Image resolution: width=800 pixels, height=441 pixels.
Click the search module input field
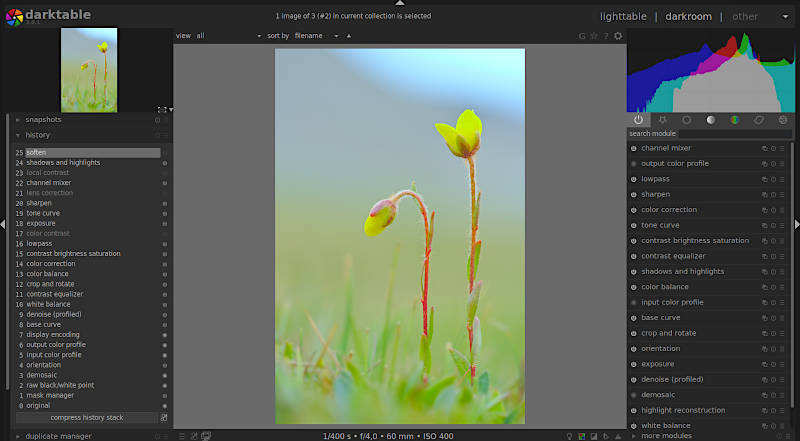pos(735,134)
